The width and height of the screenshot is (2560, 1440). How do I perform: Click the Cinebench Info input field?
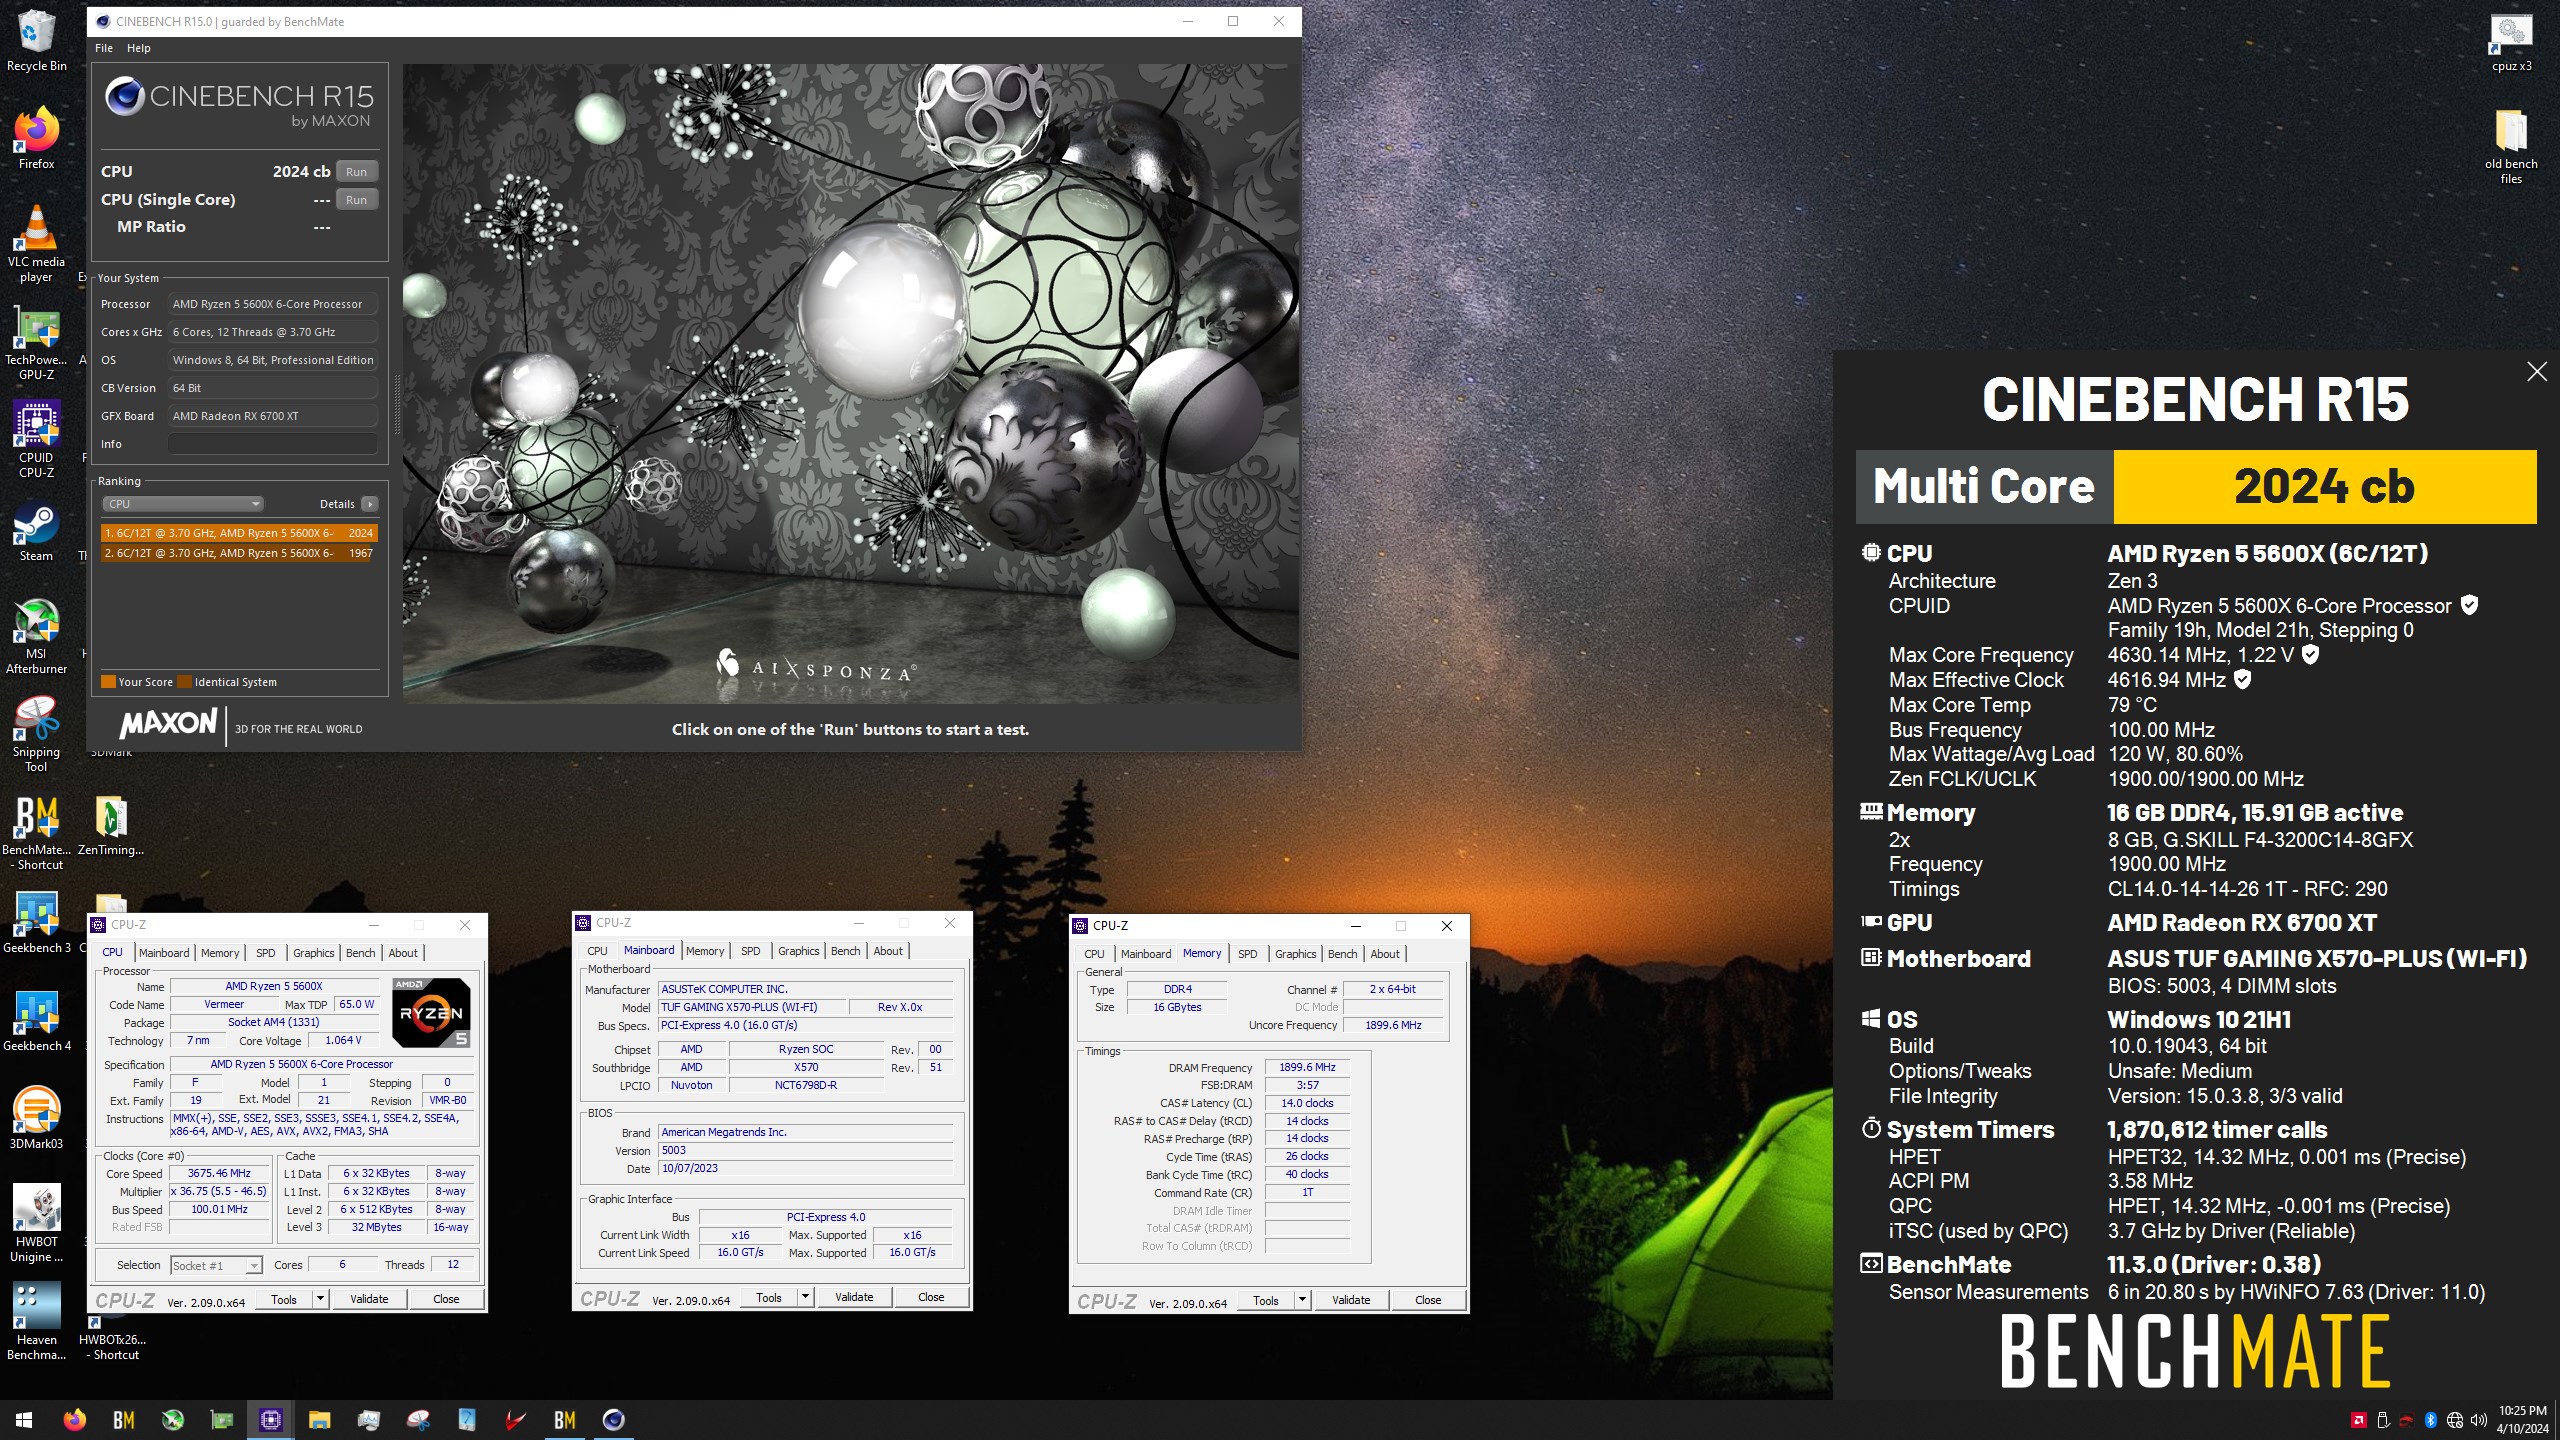point(273,444)
